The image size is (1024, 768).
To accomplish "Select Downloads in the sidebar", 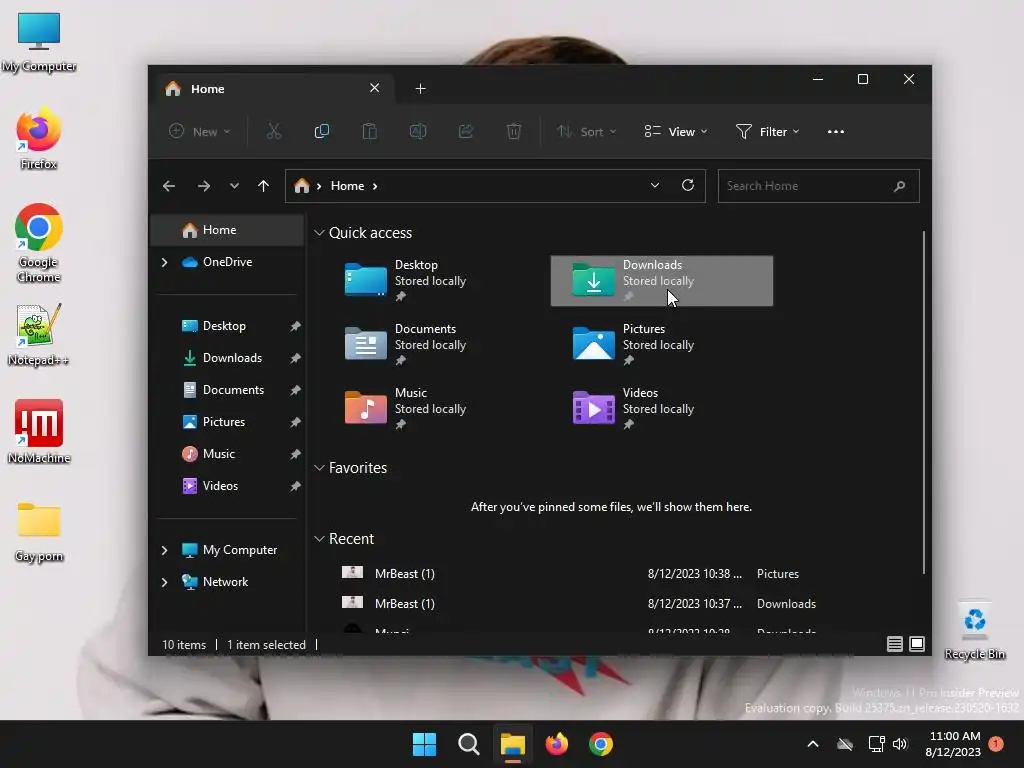I will (x=227, y=358).
